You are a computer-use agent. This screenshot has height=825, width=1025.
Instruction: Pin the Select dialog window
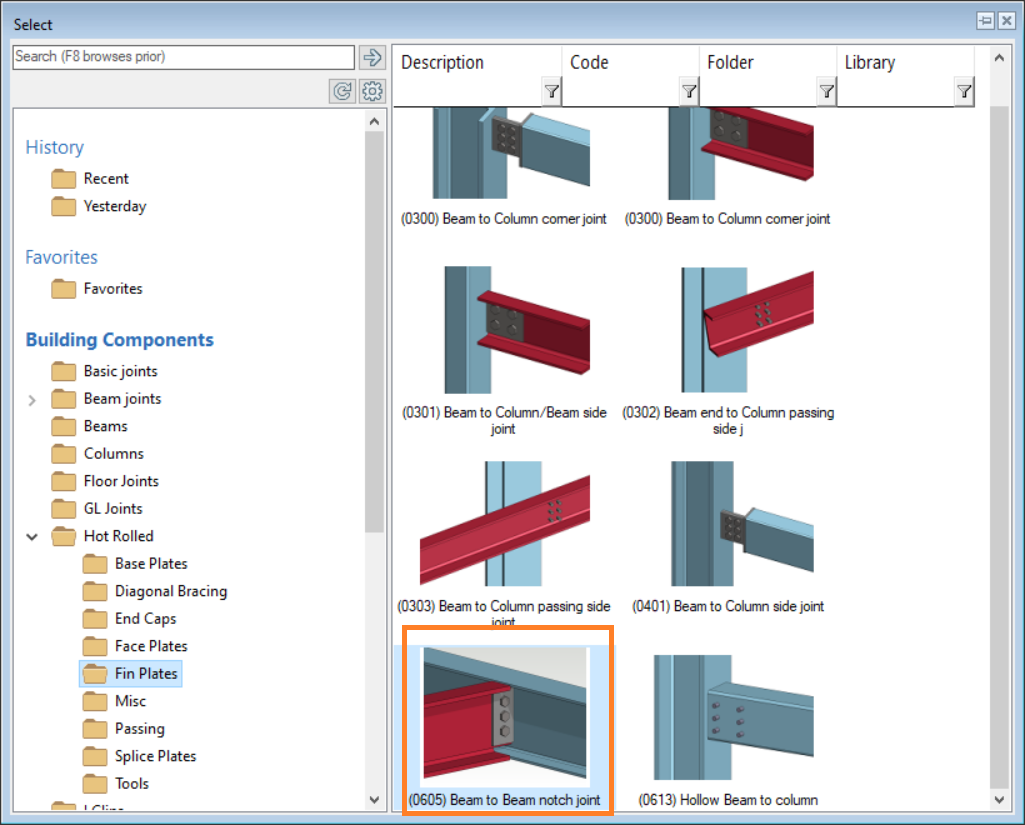point(985,21)
